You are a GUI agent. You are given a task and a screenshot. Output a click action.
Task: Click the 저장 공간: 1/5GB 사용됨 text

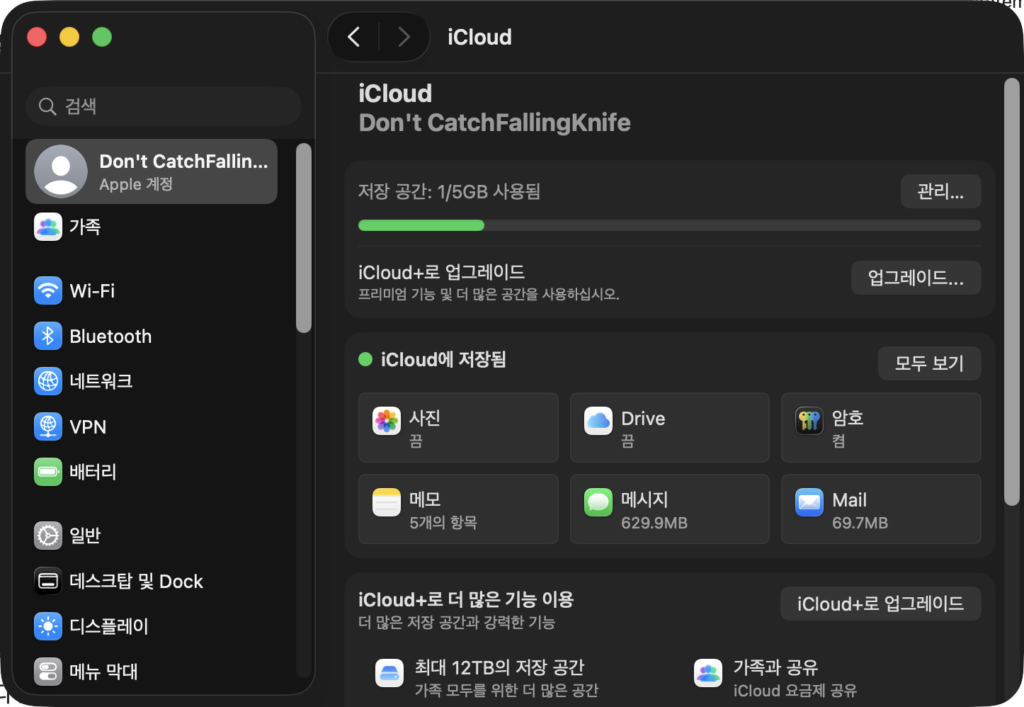coord(449,192)
